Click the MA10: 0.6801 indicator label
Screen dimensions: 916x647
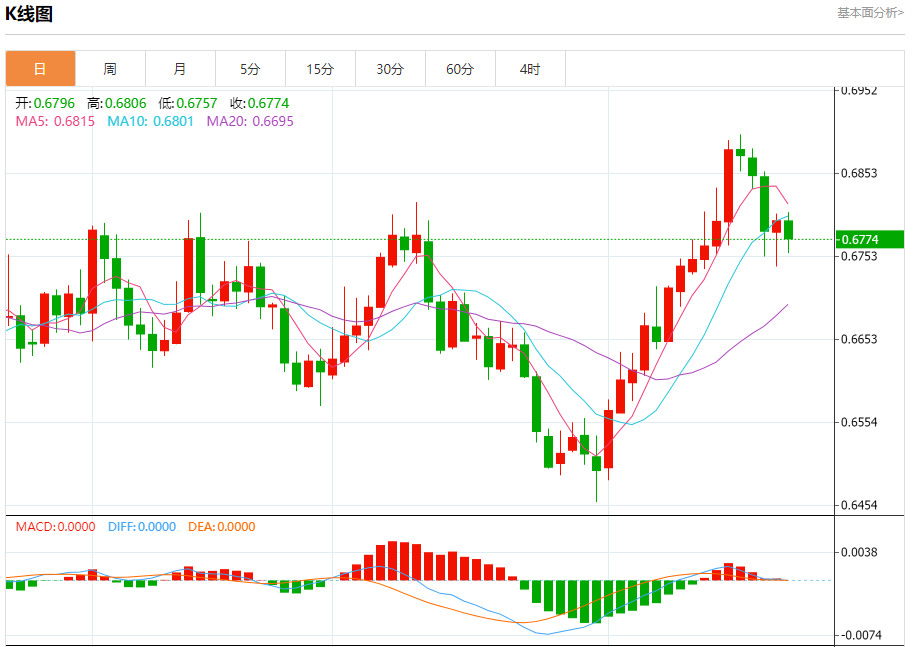[x=150, y=121]
